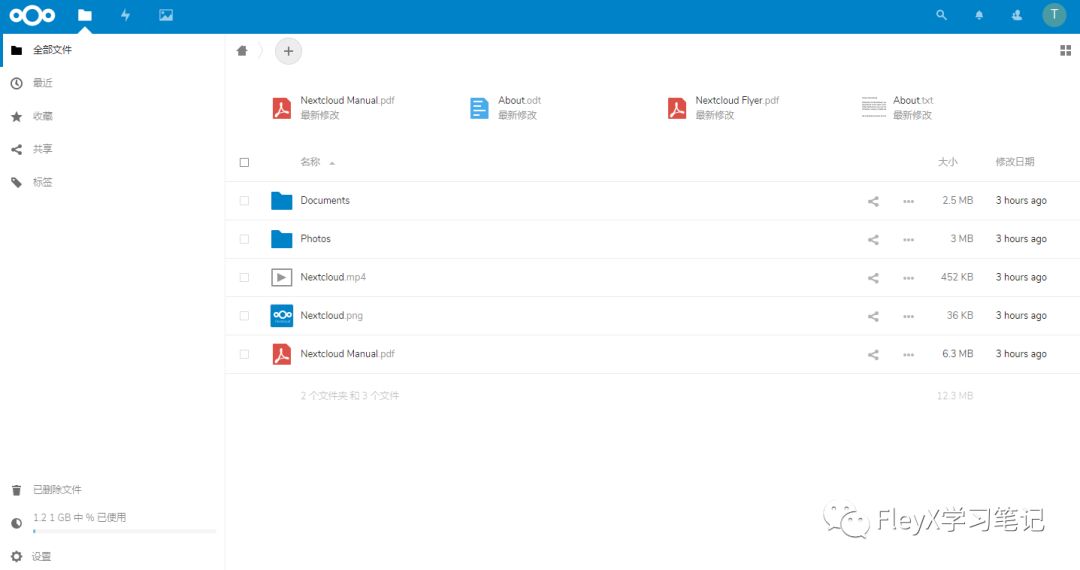Sort by 修改日期 modified column
The width and height of the screenshot is (1080, 570).
point(1015,162)
